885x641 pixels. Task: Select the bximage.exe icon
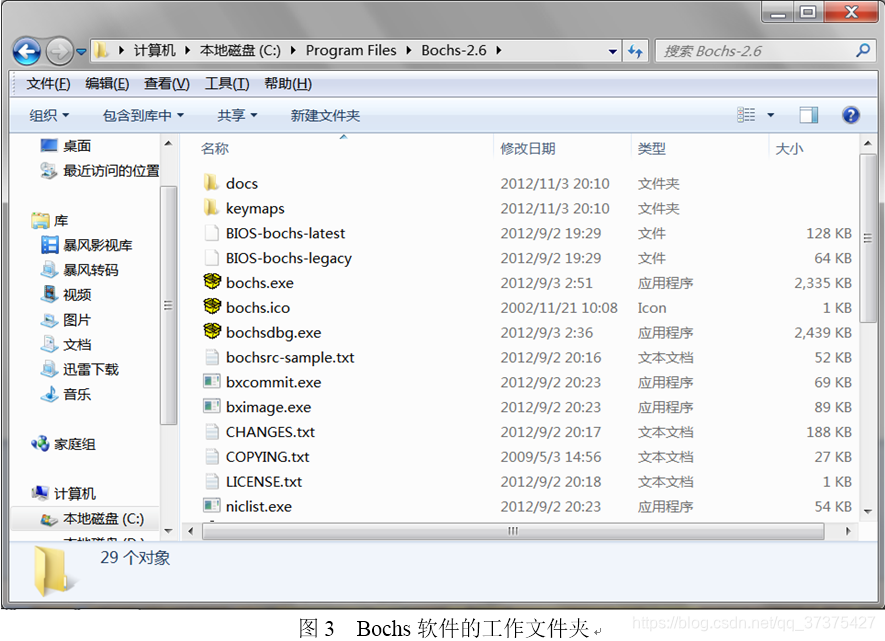pyautogui.click(x=212, y=406)
